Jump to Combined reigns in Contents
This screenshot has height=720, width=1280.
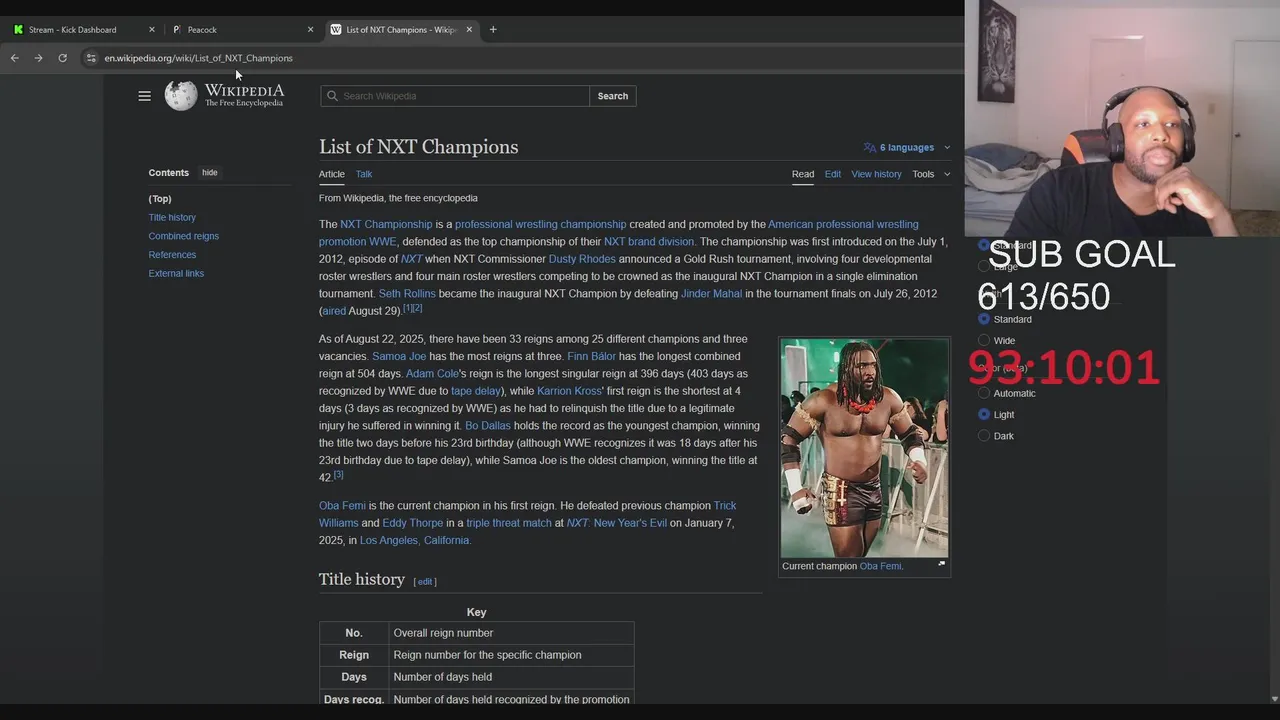coord(184,236)
